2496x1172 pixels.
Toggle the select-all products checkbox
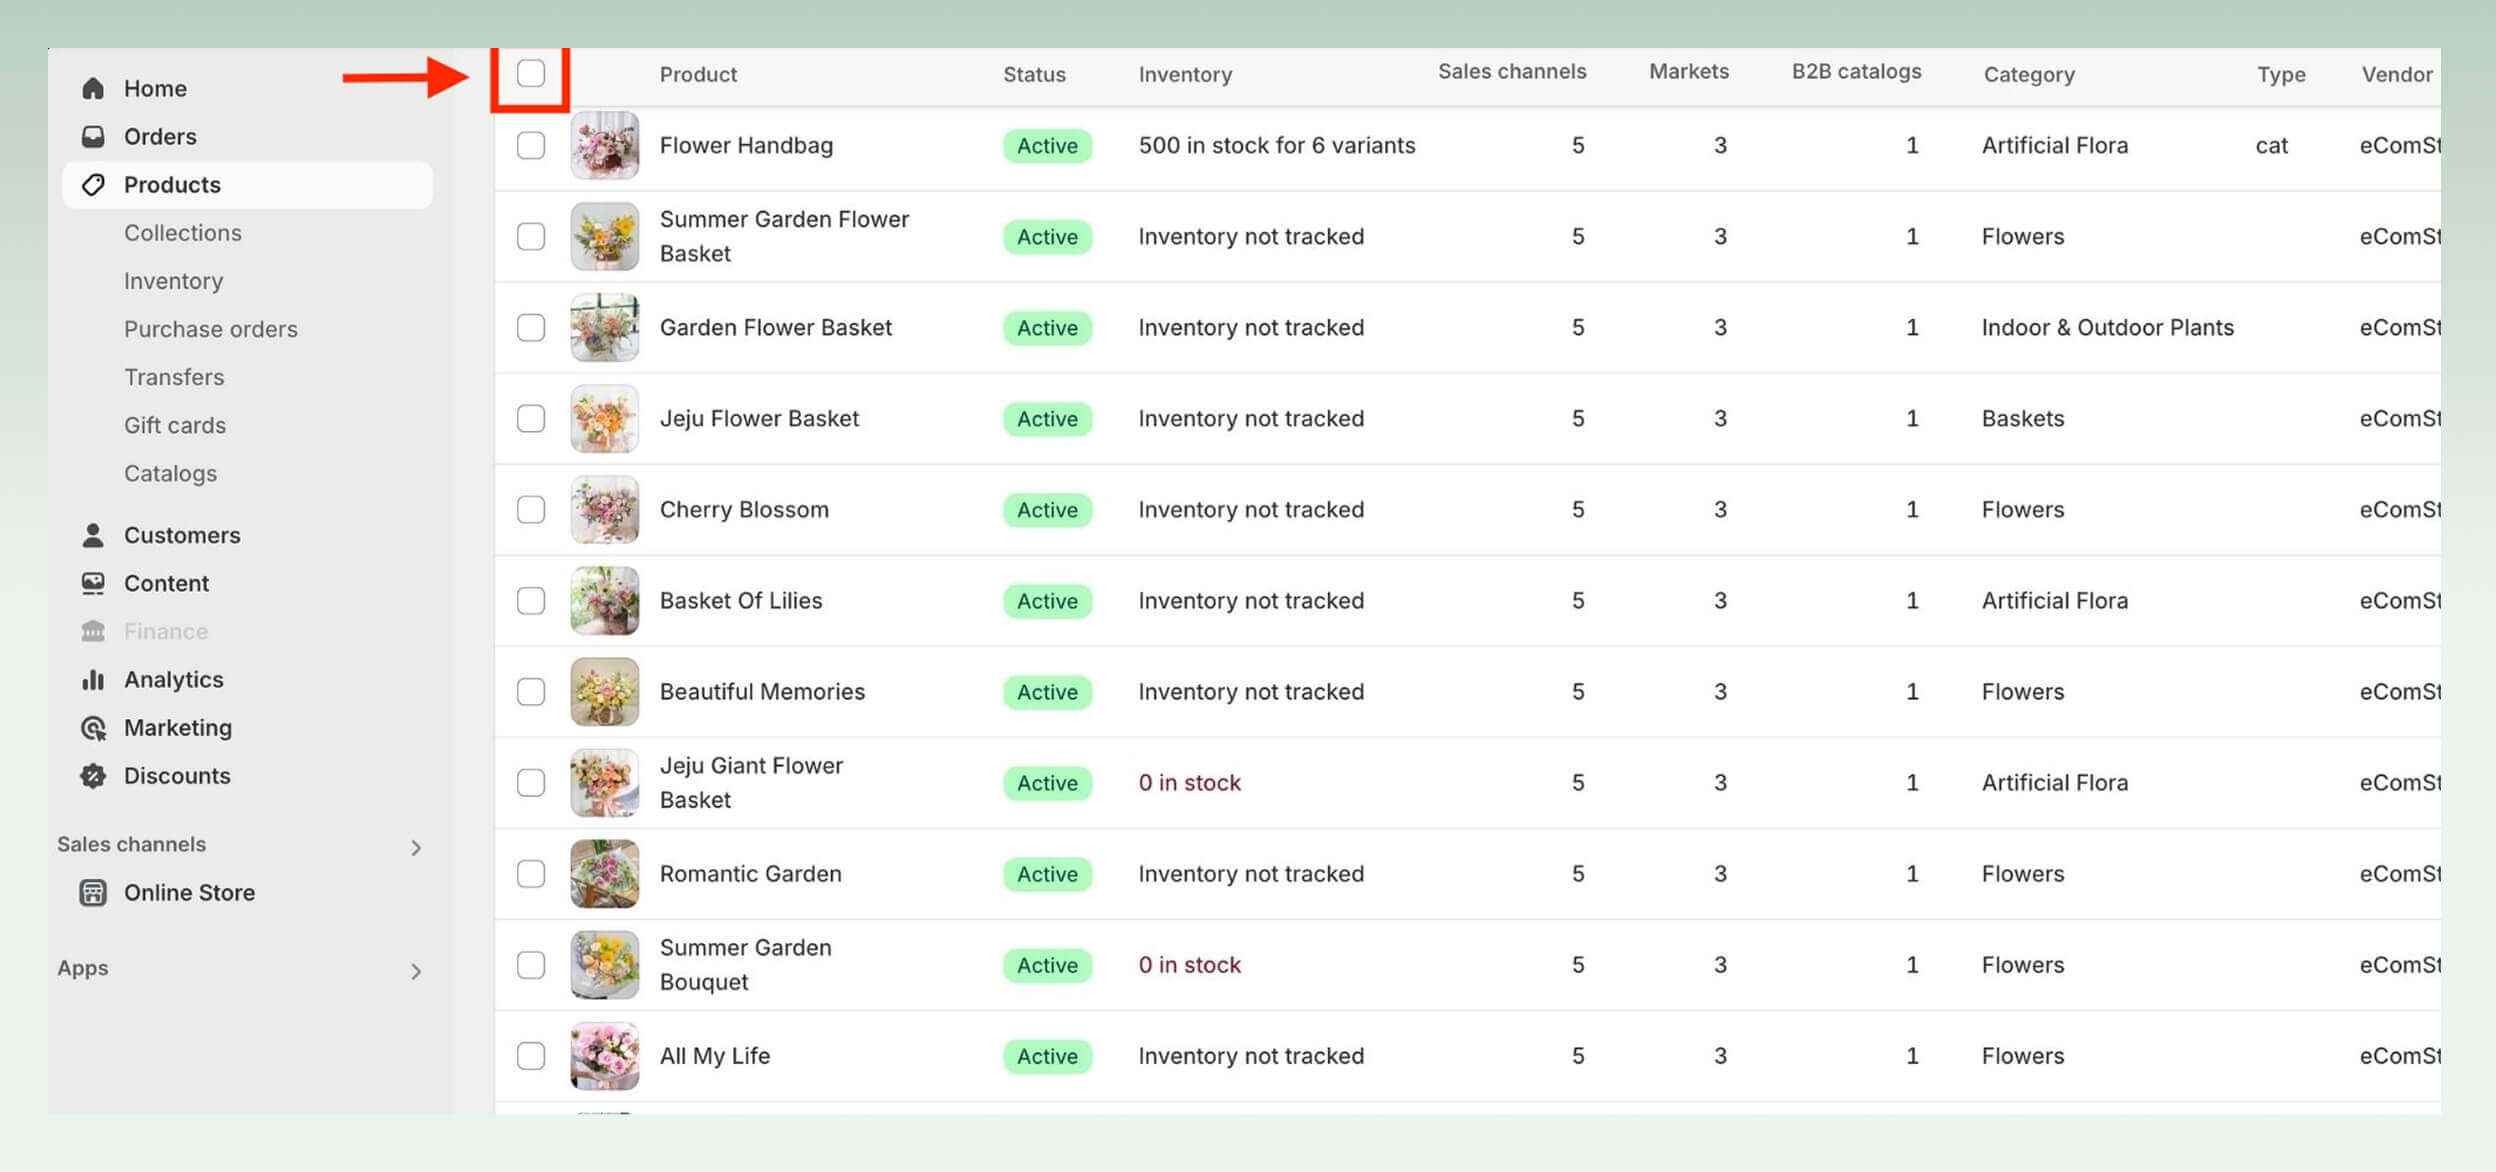coord(531,73)
